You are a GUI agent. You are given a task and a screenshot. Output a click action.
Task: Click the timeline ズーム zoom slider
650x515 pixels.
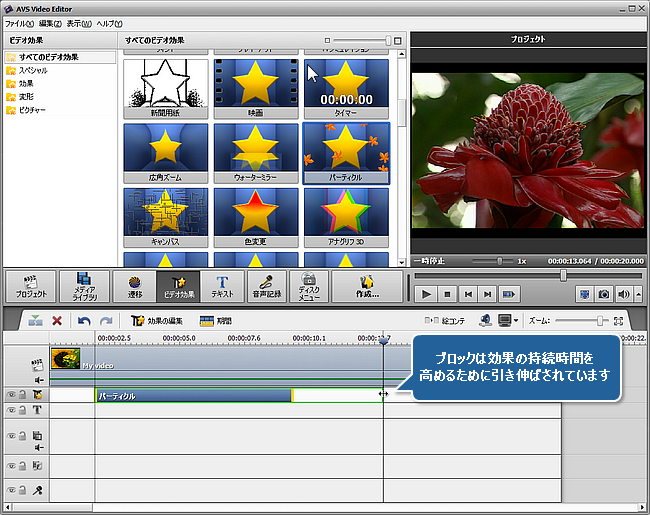(x=601, y=321)
